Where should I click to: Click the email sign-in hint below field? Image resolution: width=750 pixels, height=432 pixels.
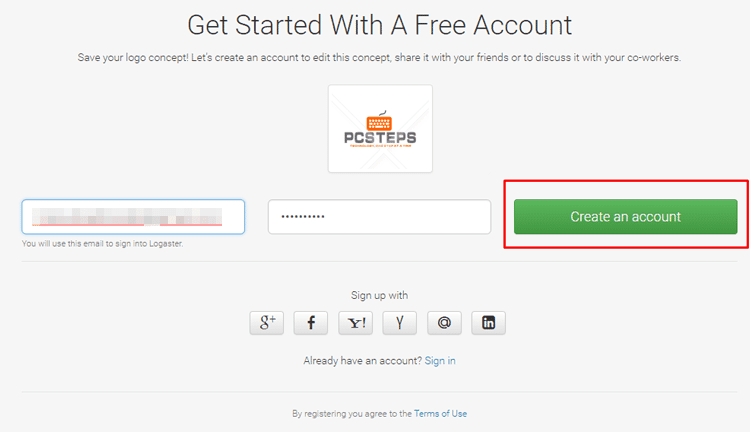pyautogui.click(x=102, y=244)
